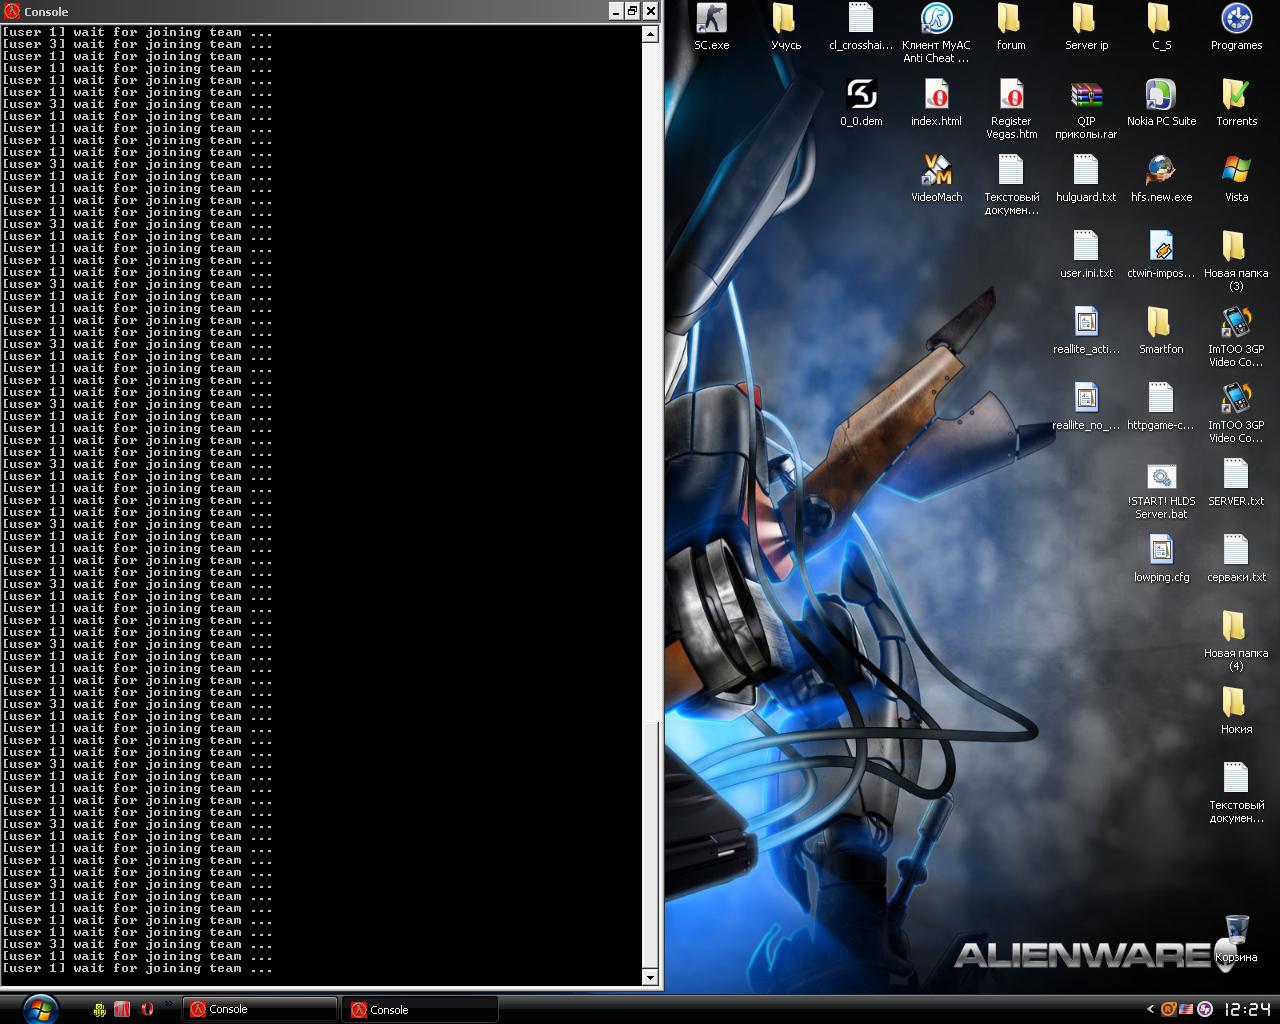Close the Console window
The image size is (1280, 1024).
point(650,11)
